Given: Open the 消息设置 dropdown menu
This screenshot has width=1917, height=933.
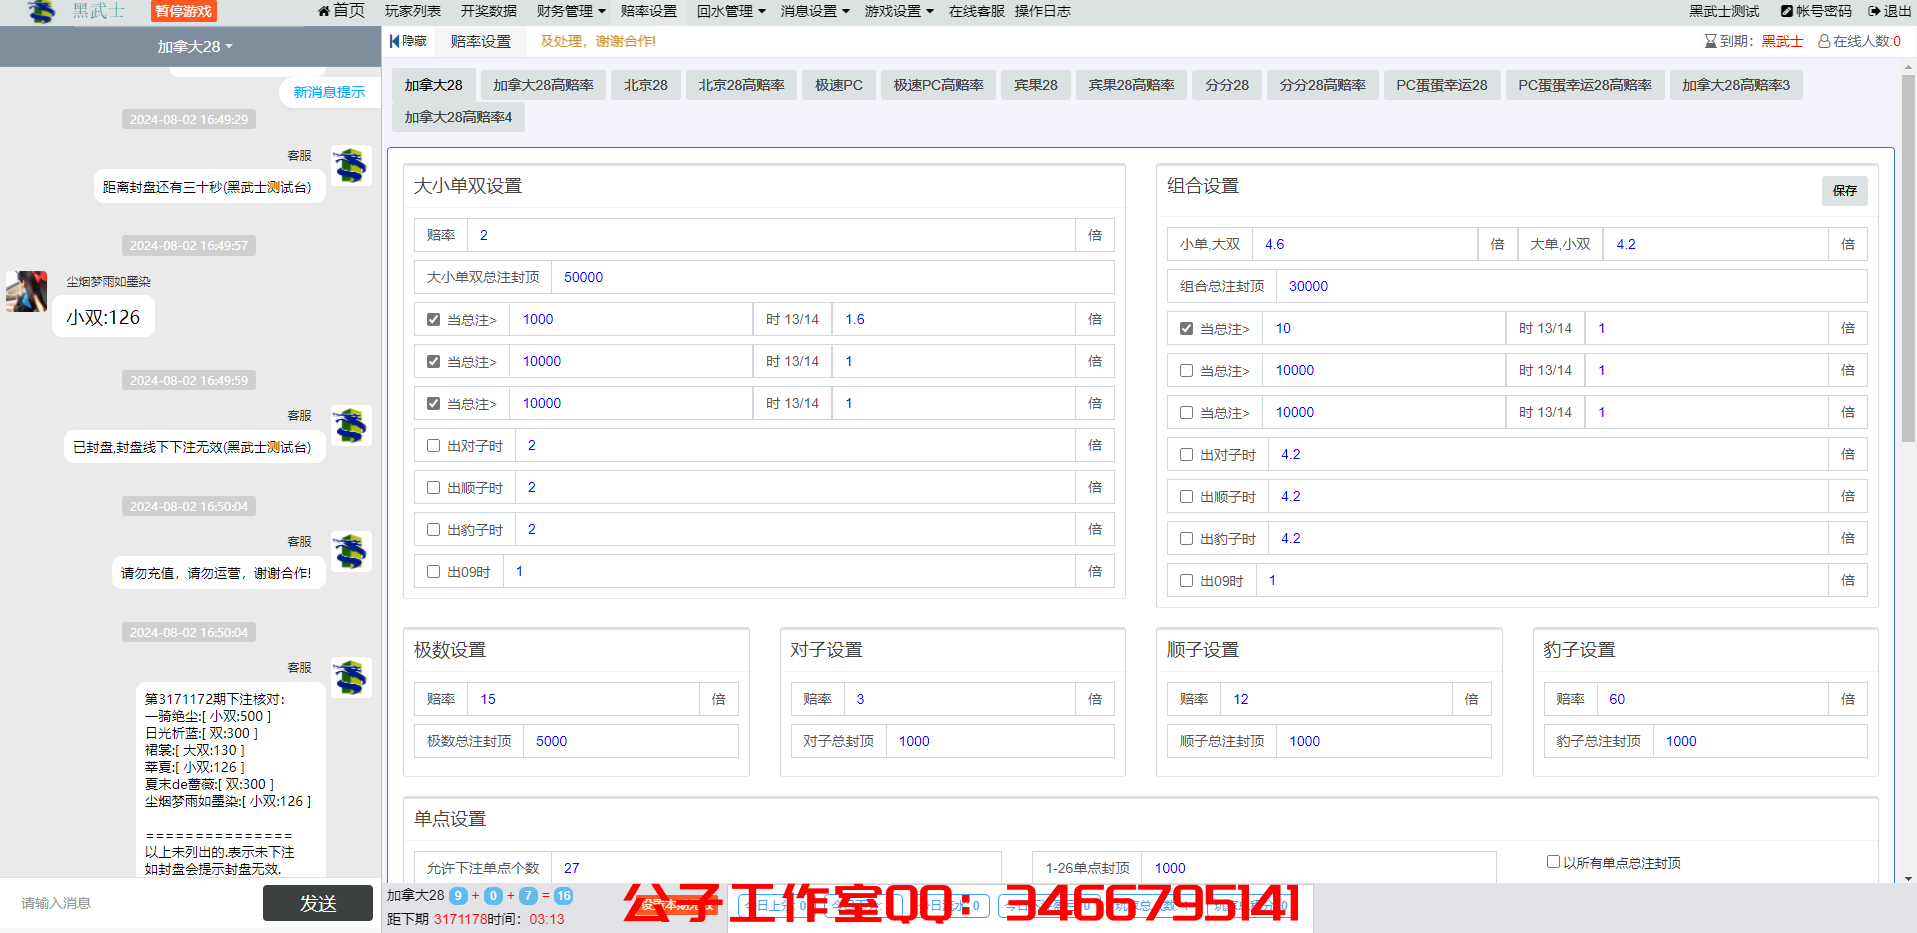Looking at the screenshot, I should pyautogui.click(x=815, y=11).
